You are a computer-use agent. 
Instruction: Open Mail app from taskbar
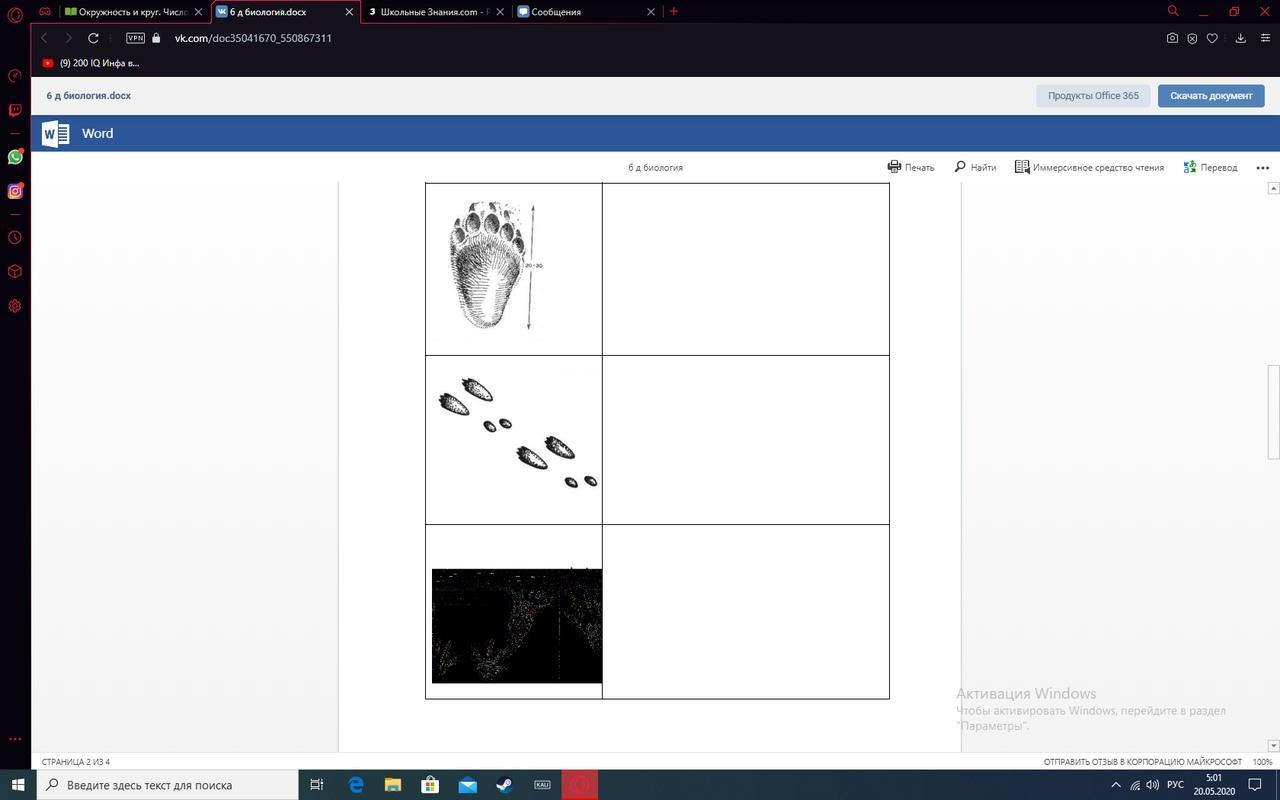467,785
